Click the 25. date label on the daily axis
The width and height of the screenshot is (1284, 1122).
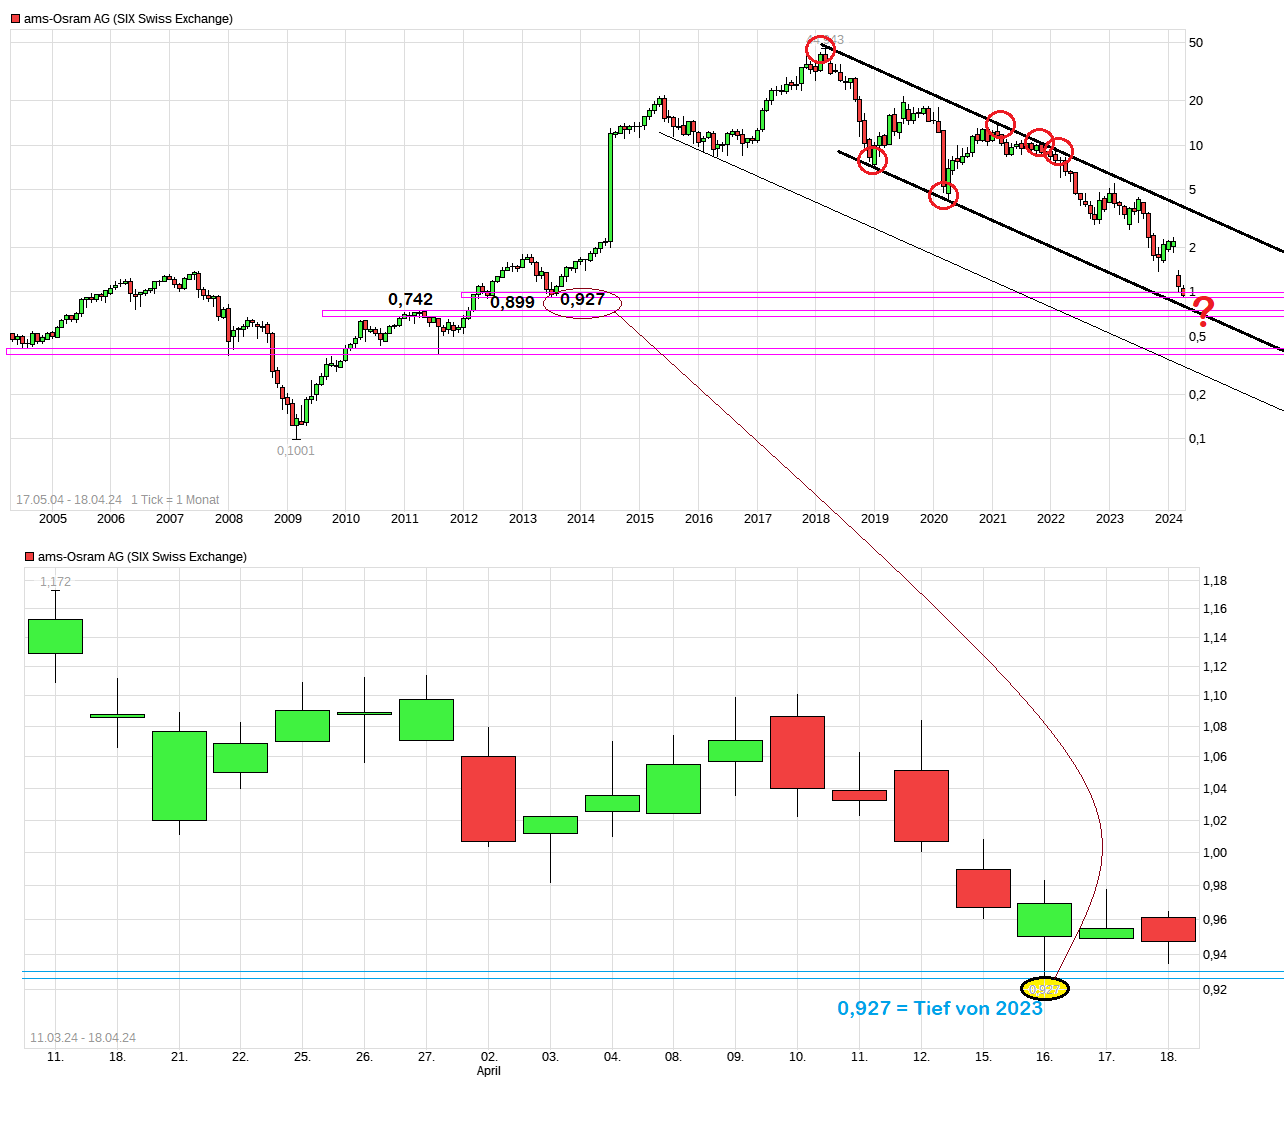[302, 1057]
